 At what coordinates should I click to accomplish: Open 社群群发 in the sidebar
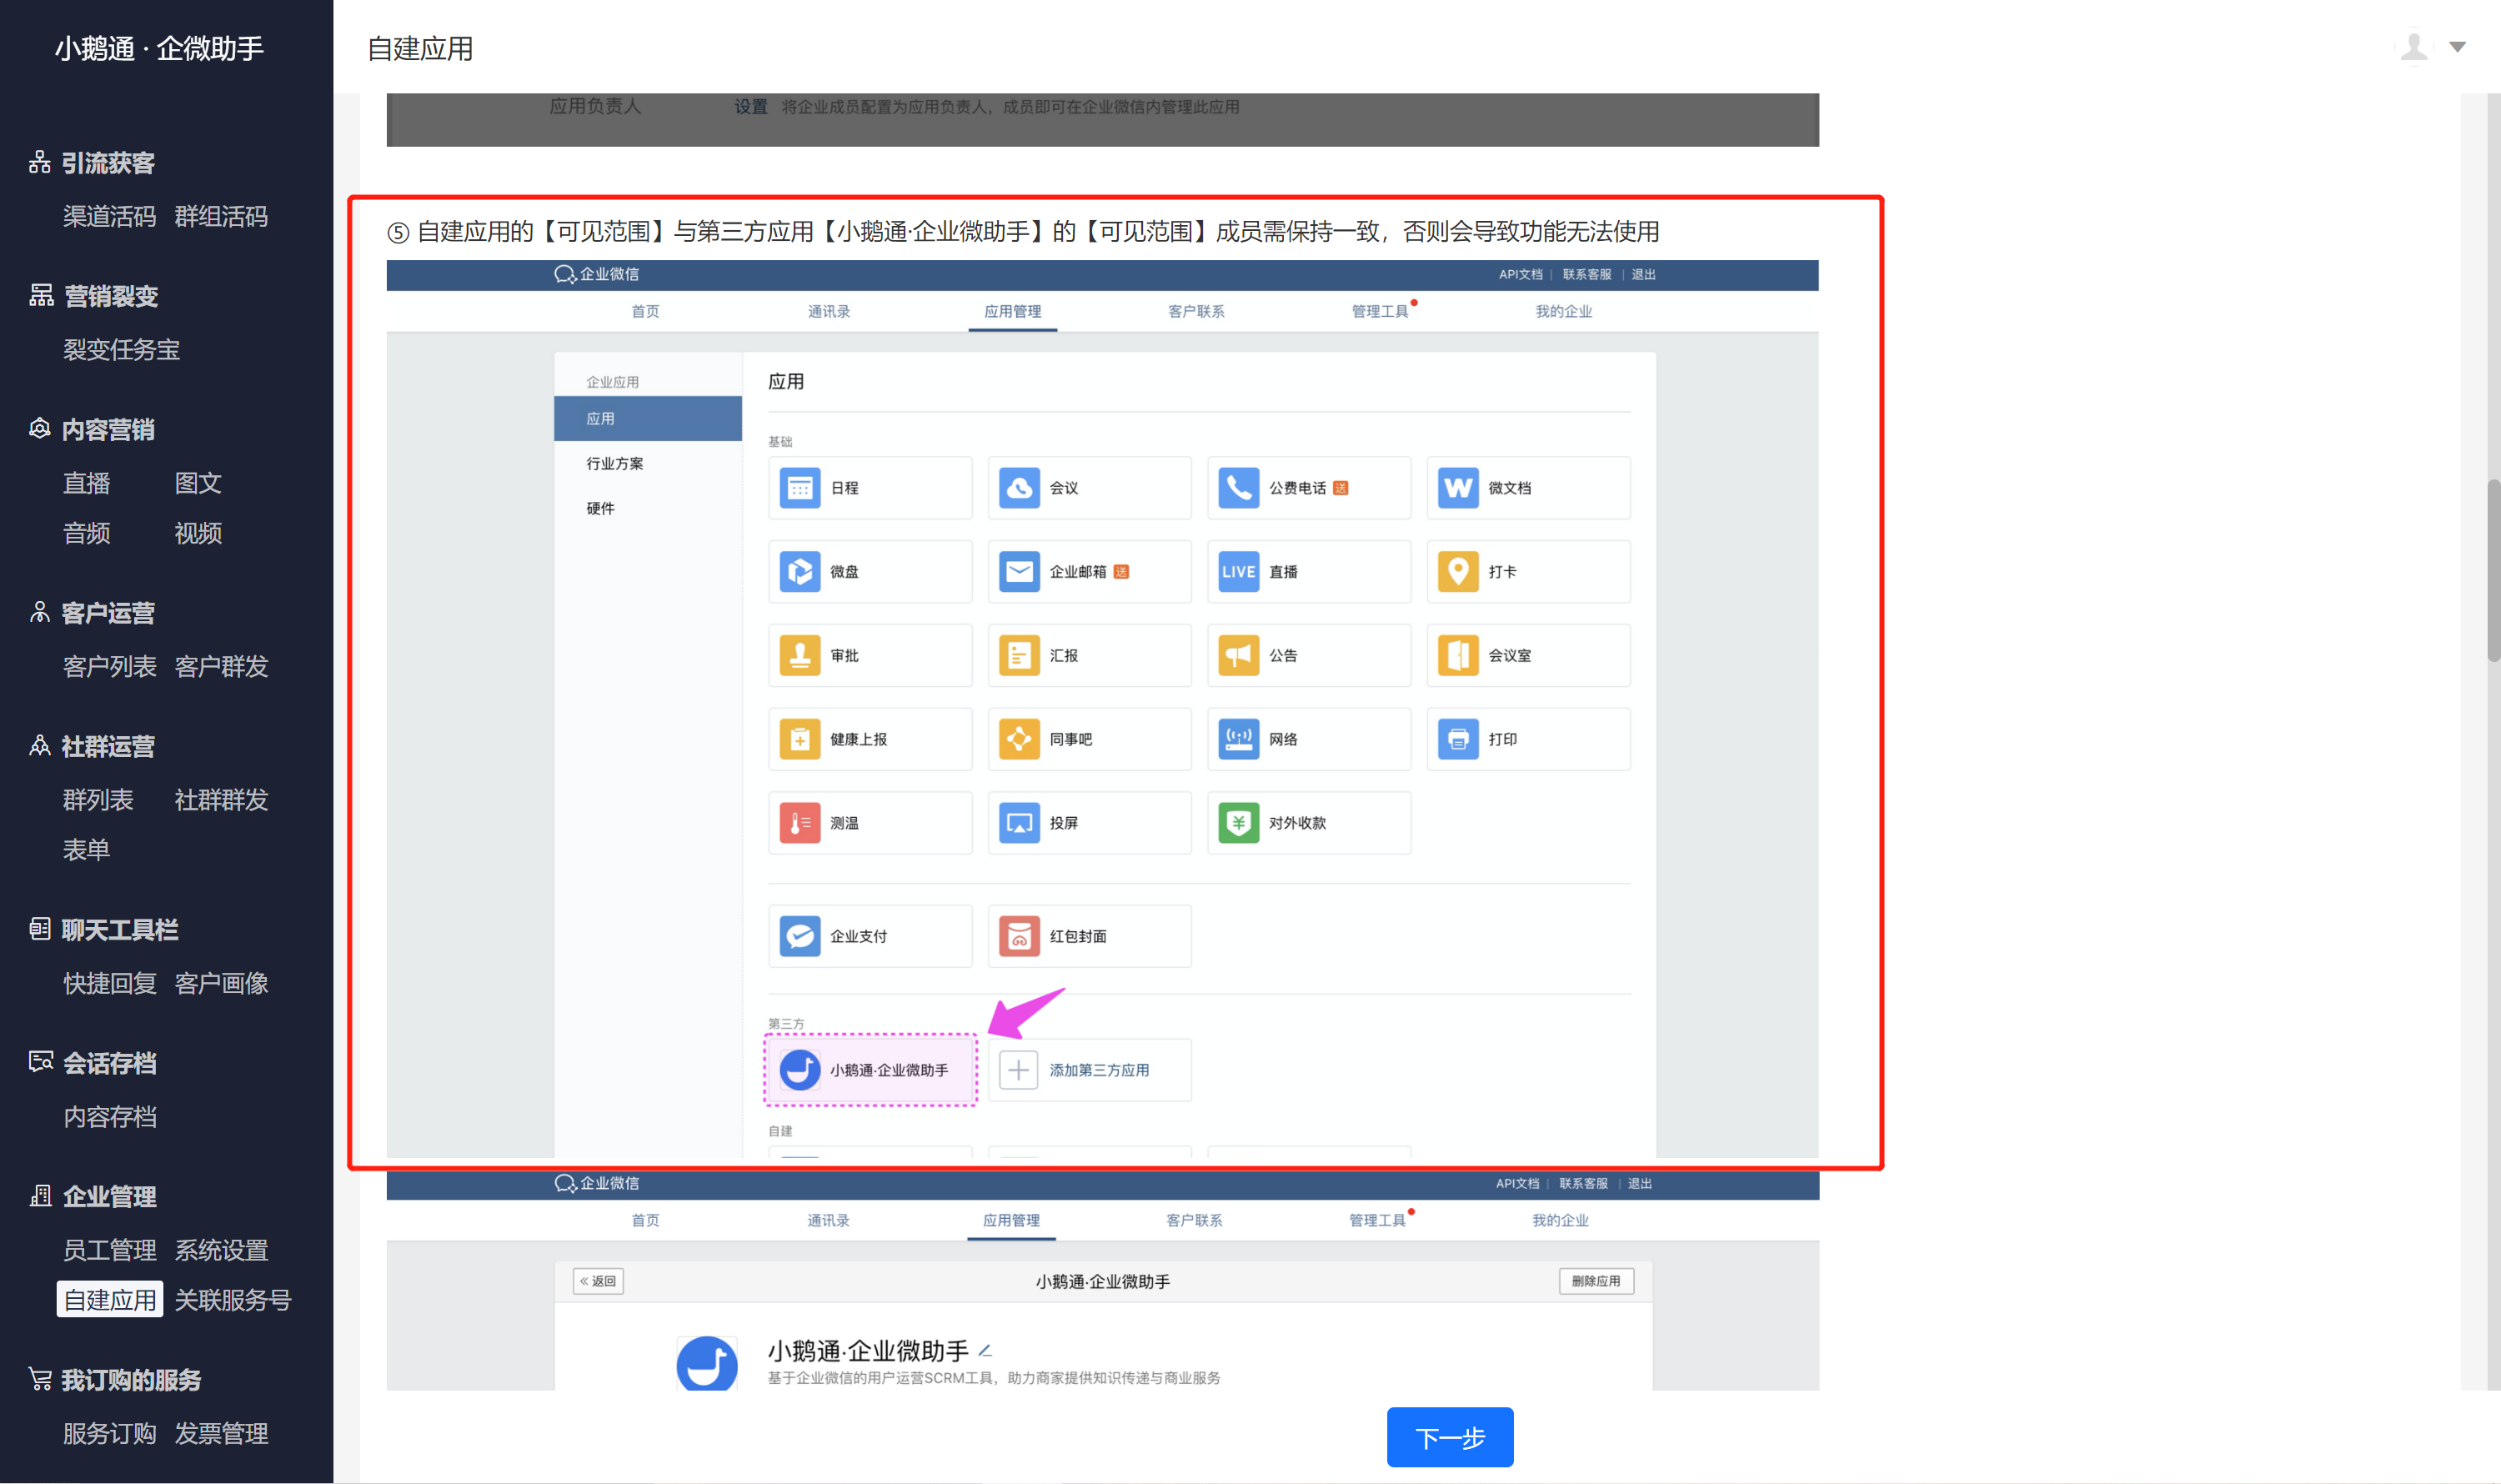point(221,800)
